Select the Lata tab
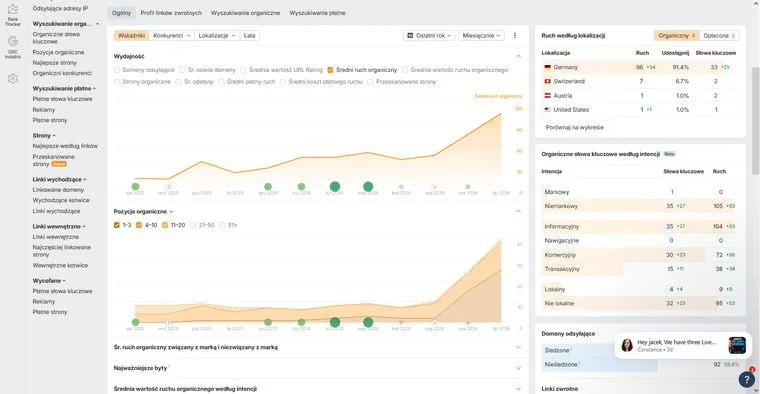The image size is (760, 394). pos(249,35)
